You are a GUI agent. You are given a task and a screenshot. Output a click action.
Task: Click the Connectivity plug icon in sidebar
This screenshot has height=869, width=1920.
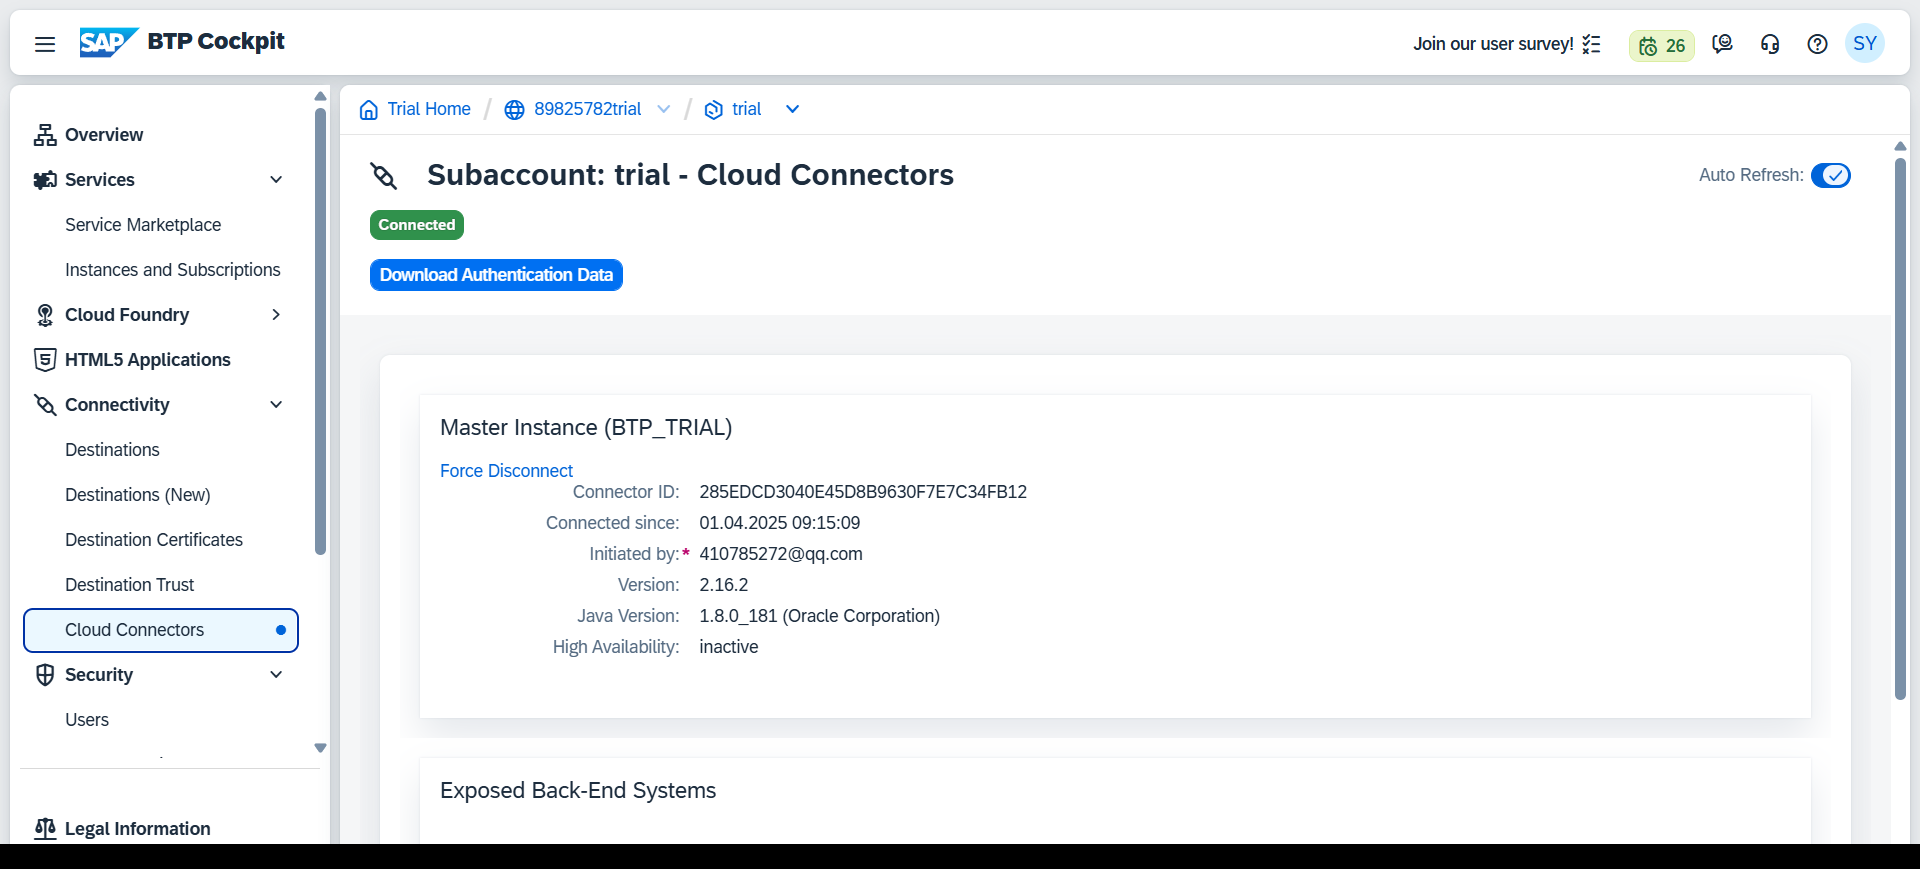pos(45,405)
